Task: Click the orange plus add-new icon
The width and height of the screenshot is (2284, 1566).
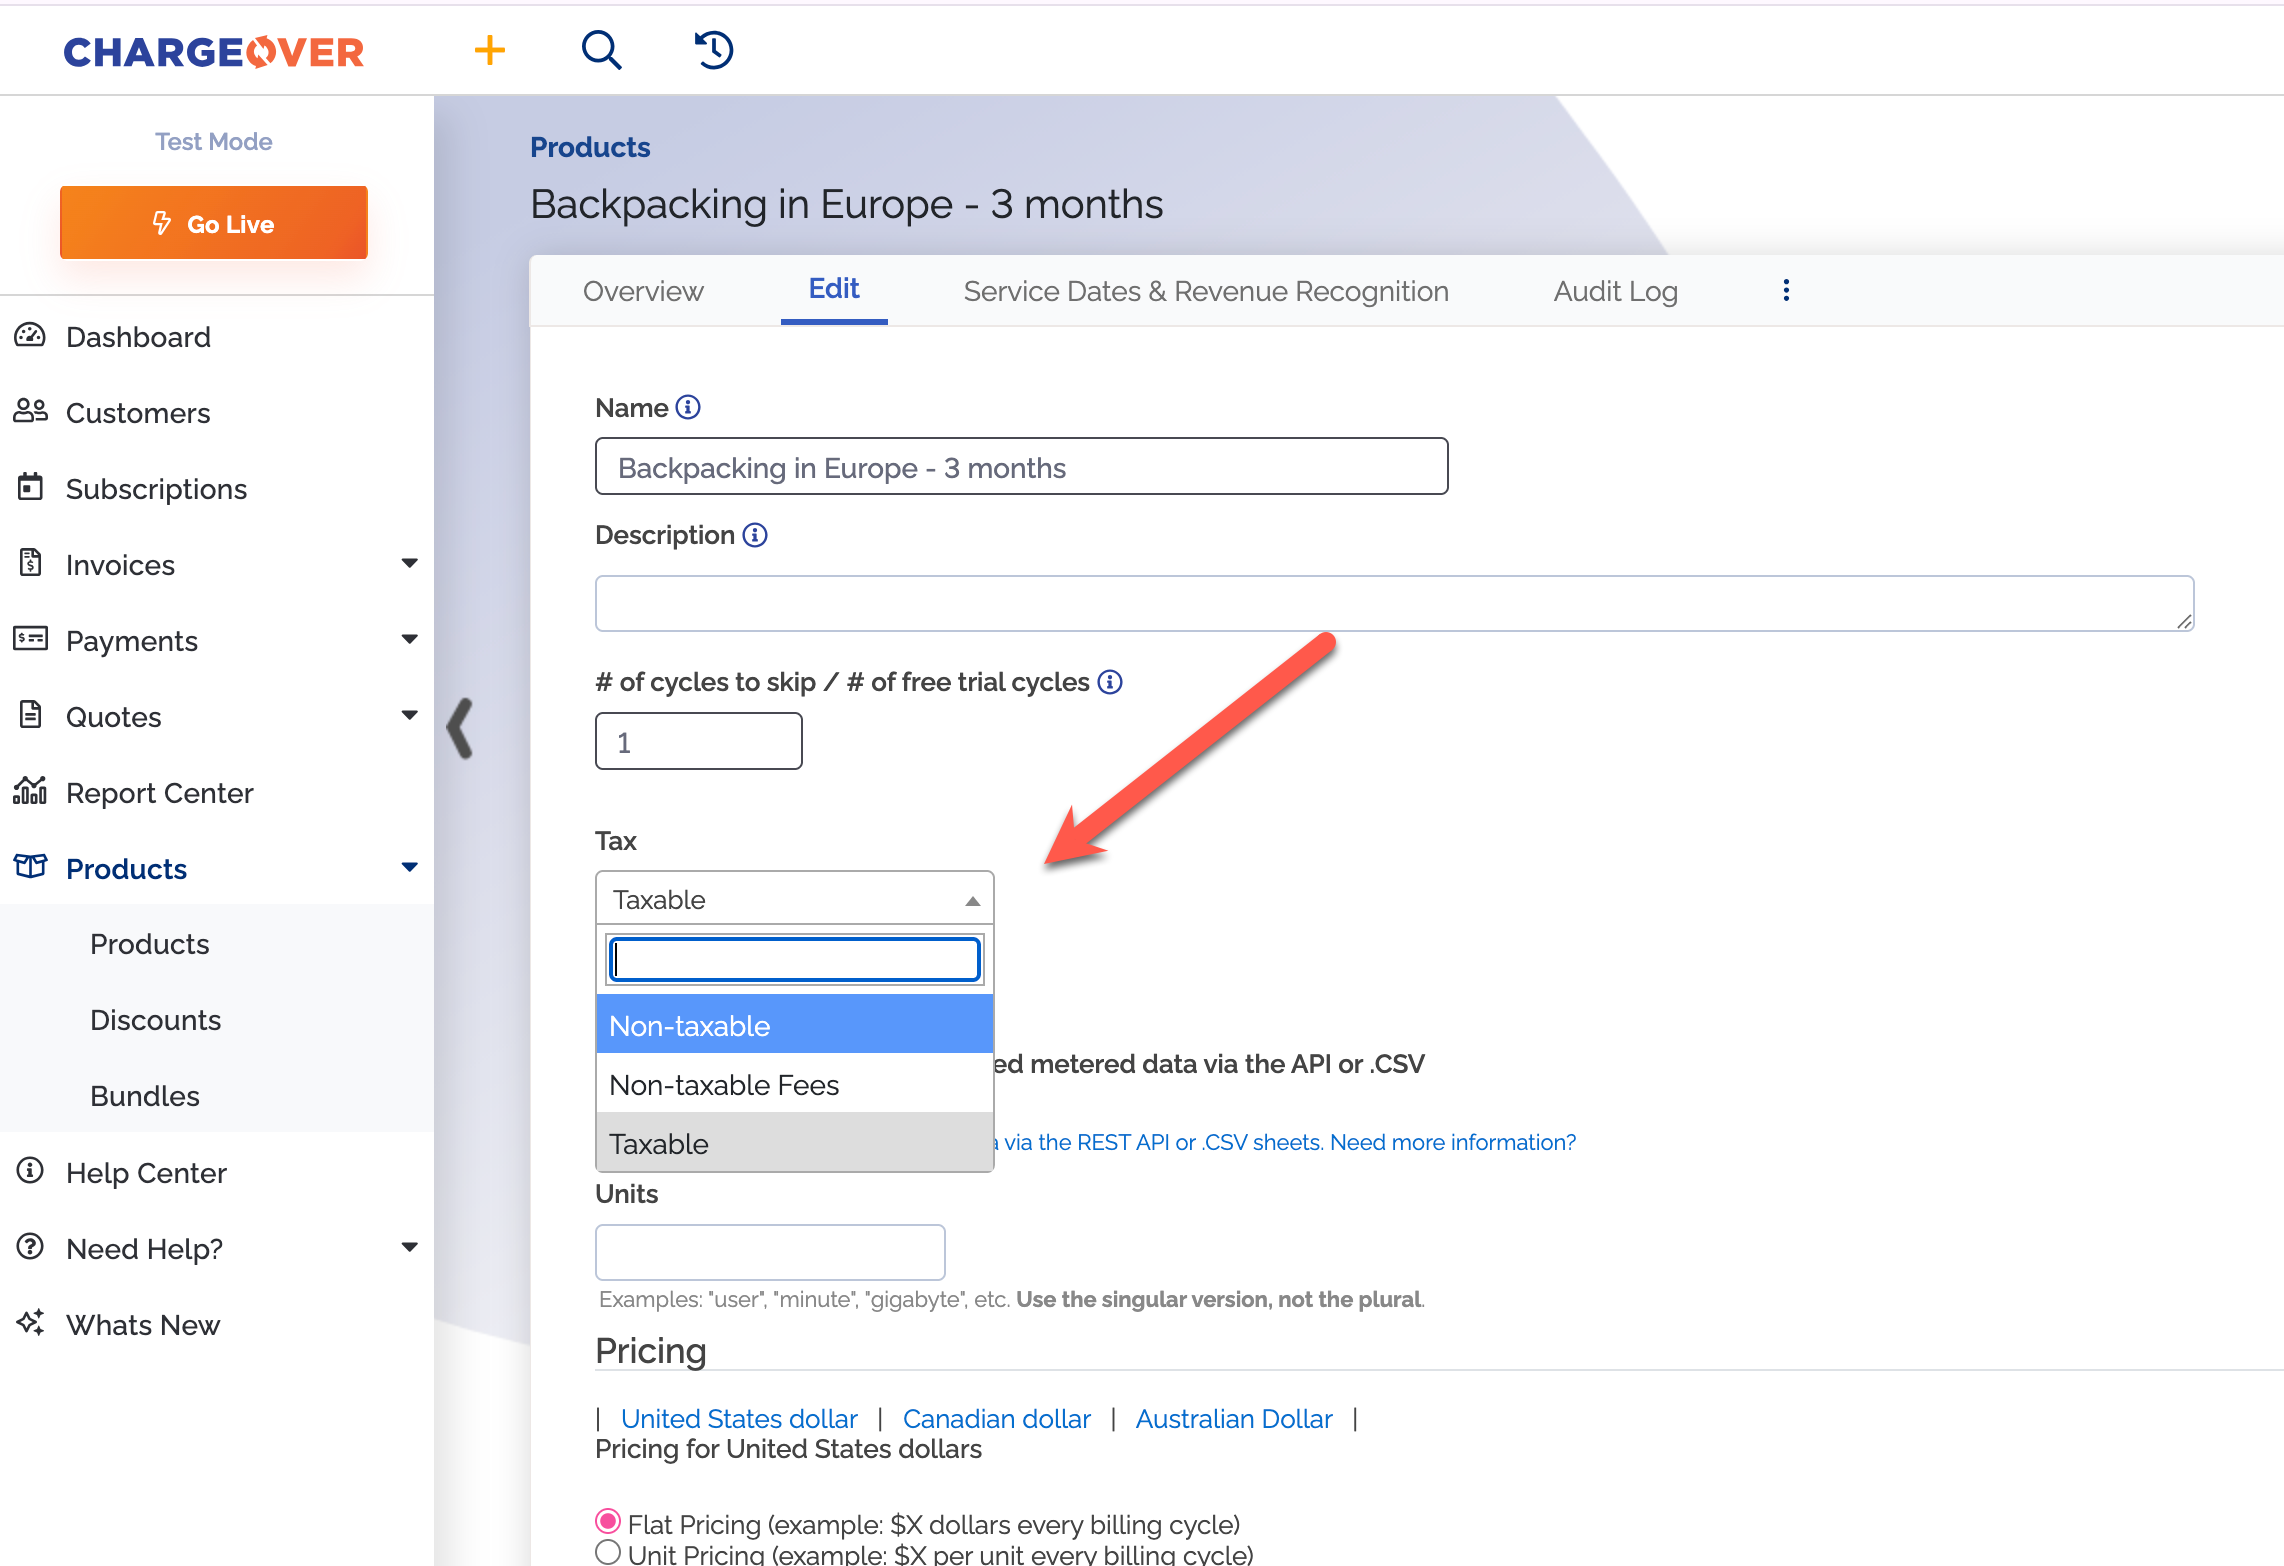Action: click(x=489, y=50)
